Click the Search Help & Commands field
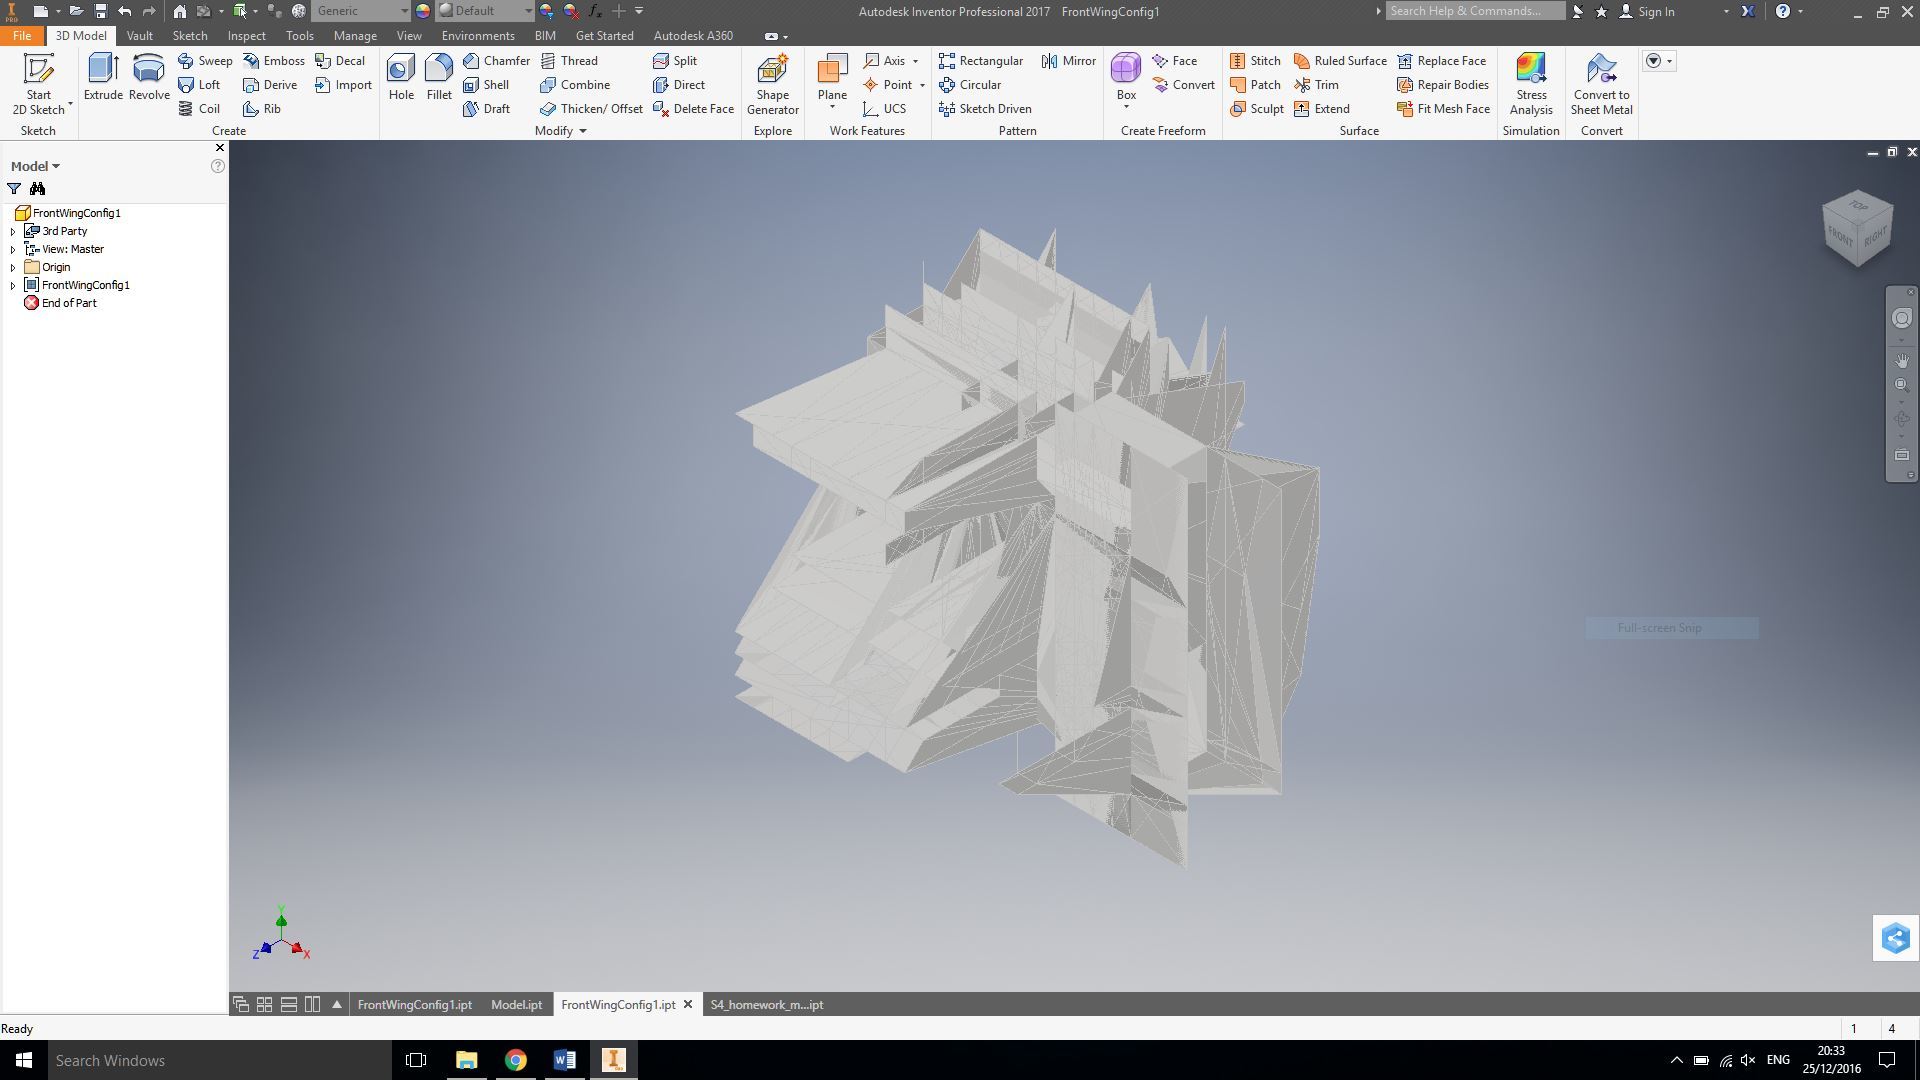Image resolution: width=1920 pixels, height=1080 pixels. coord(1475,11)
